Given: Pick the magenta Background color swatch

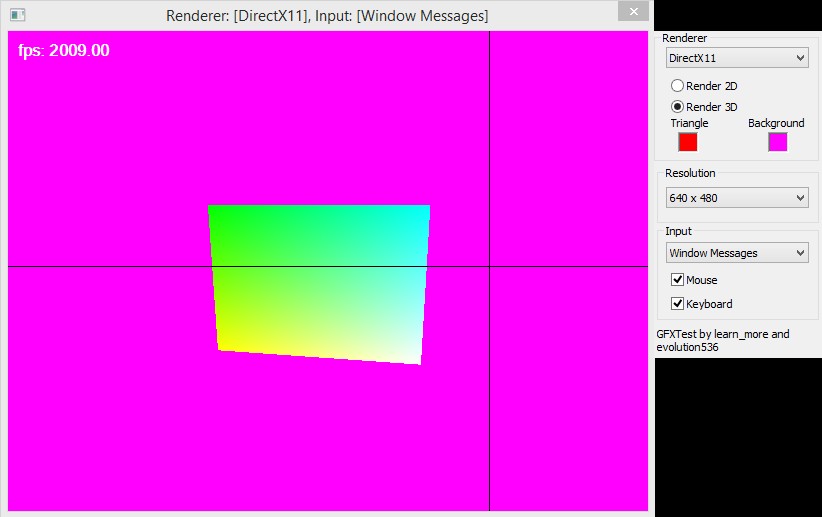Looking at the screenshot, I should 777,142.
